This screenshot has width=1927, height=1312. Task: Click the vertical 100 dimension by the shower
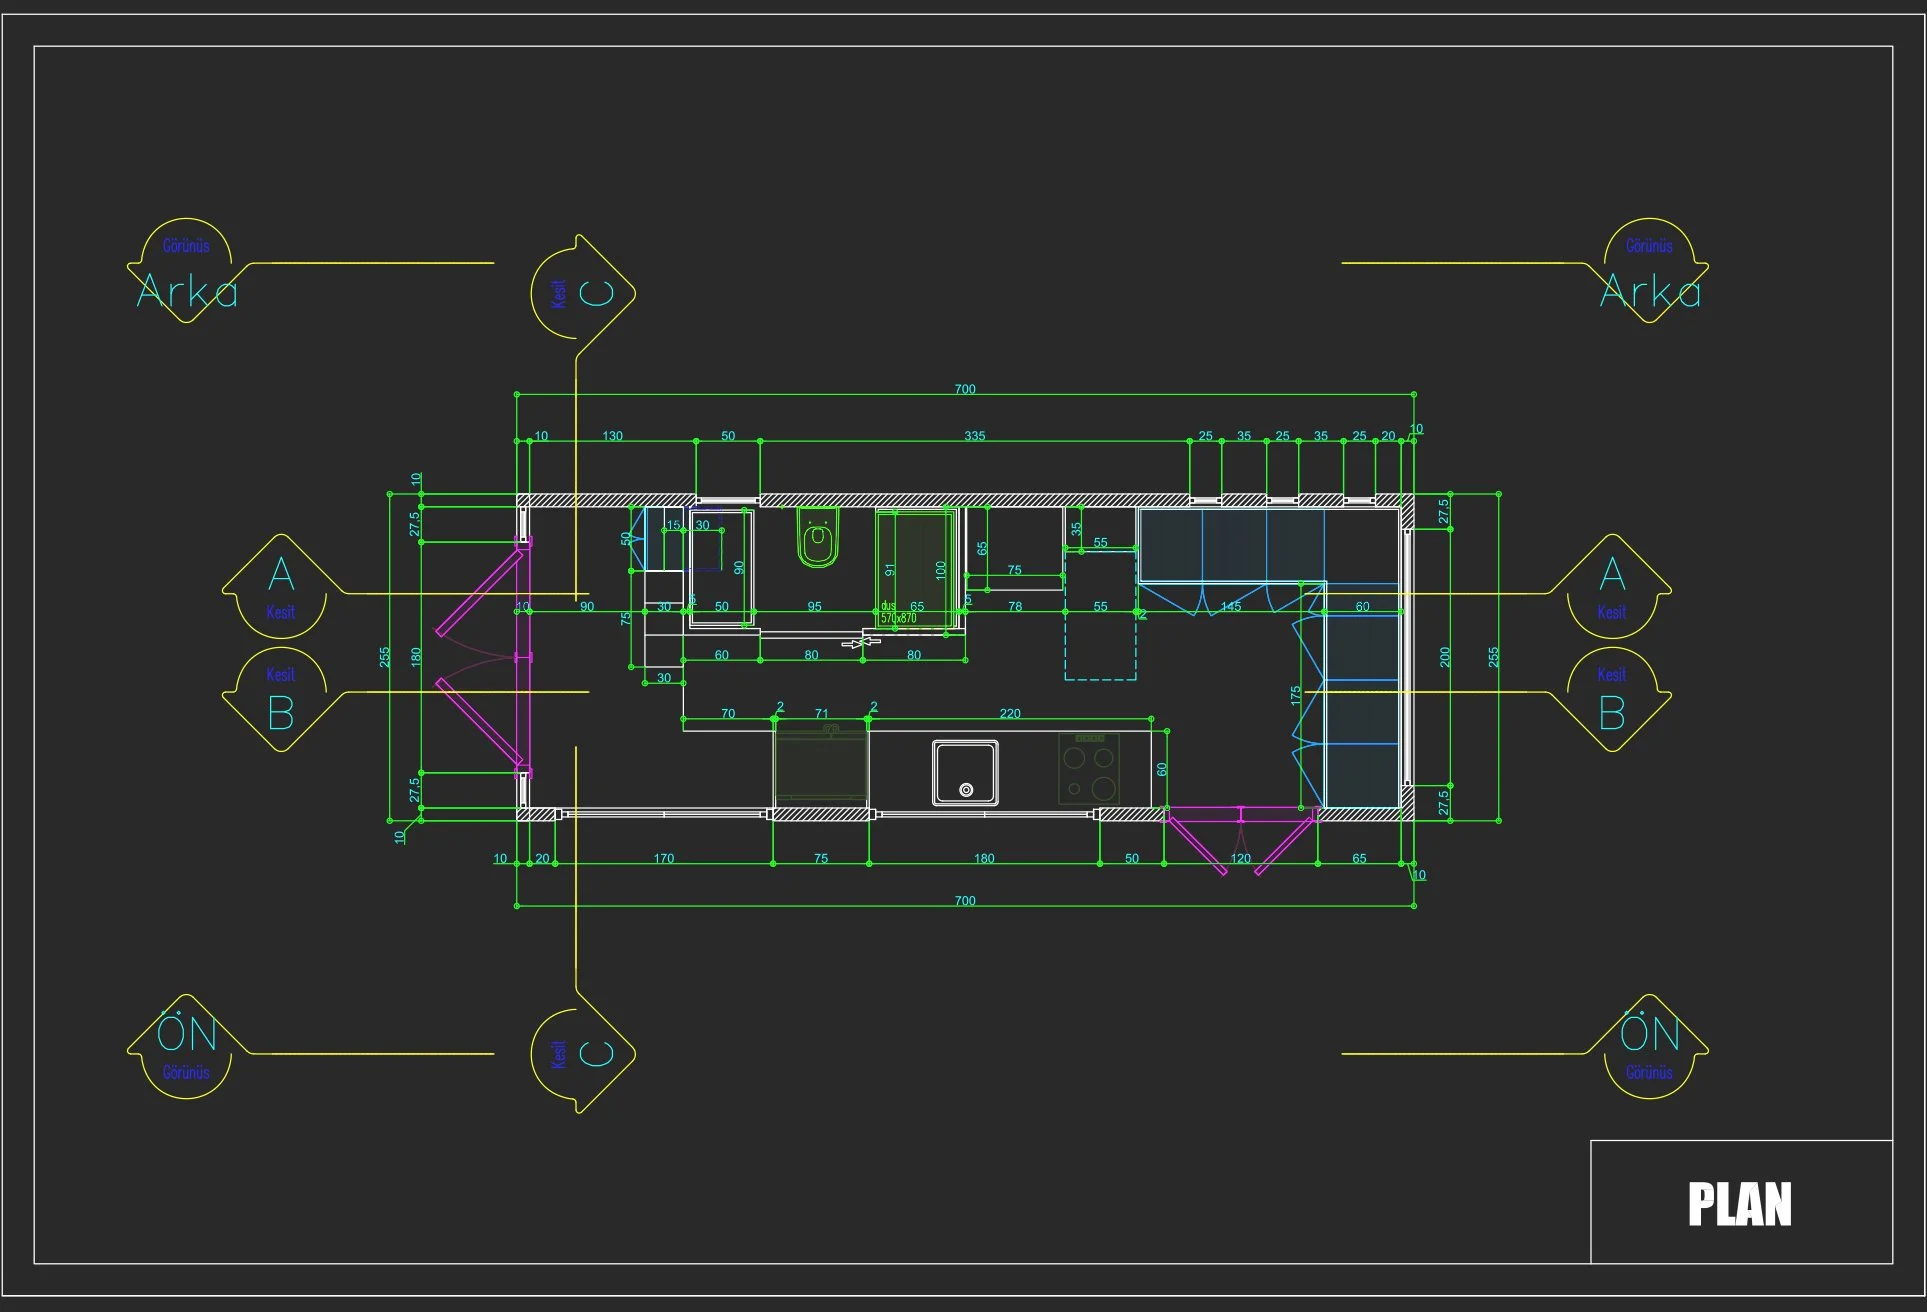[x=941, y=570]
